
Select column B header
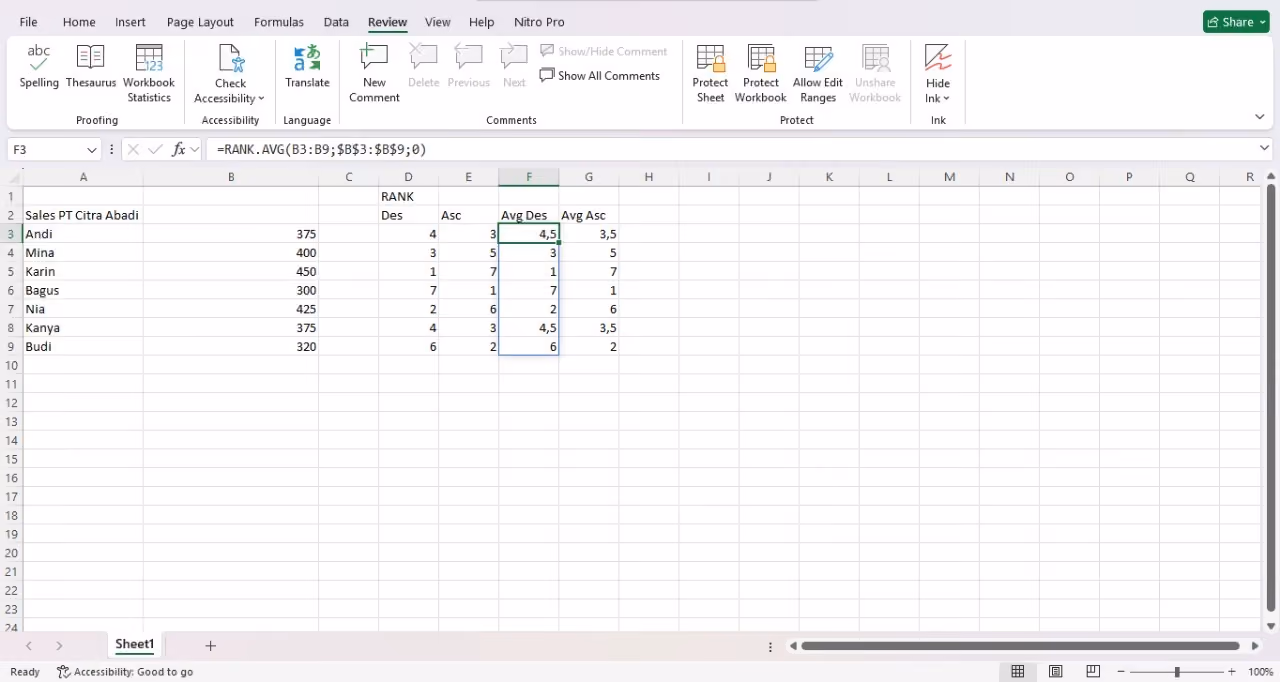(x=231, y=177)
